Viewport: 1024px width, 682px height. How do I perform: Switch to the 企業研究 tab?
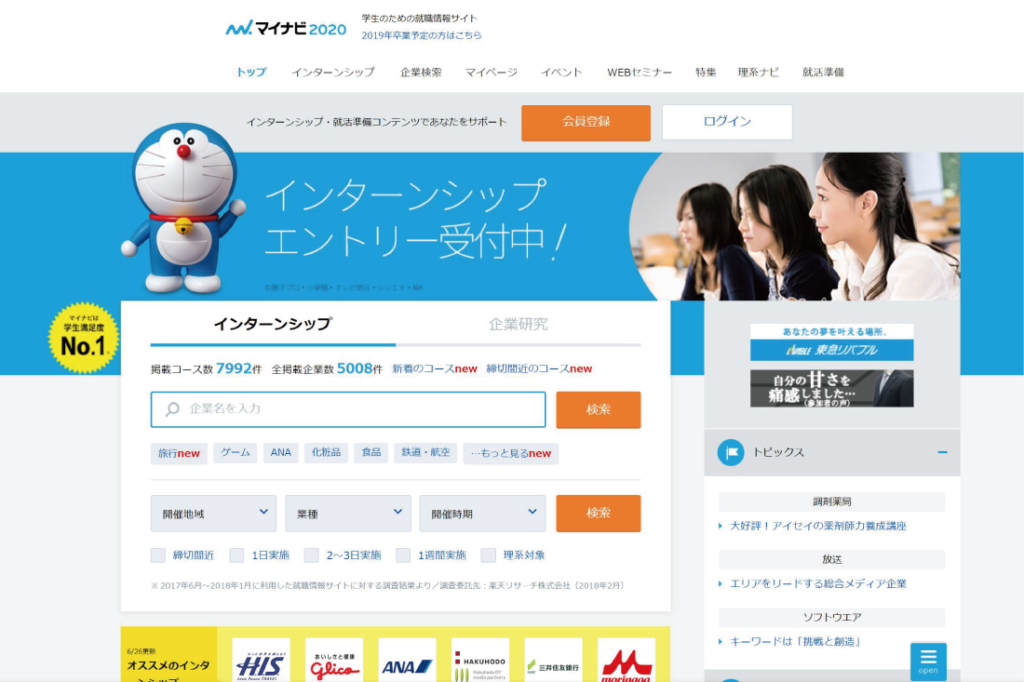[x=519, y=324]
